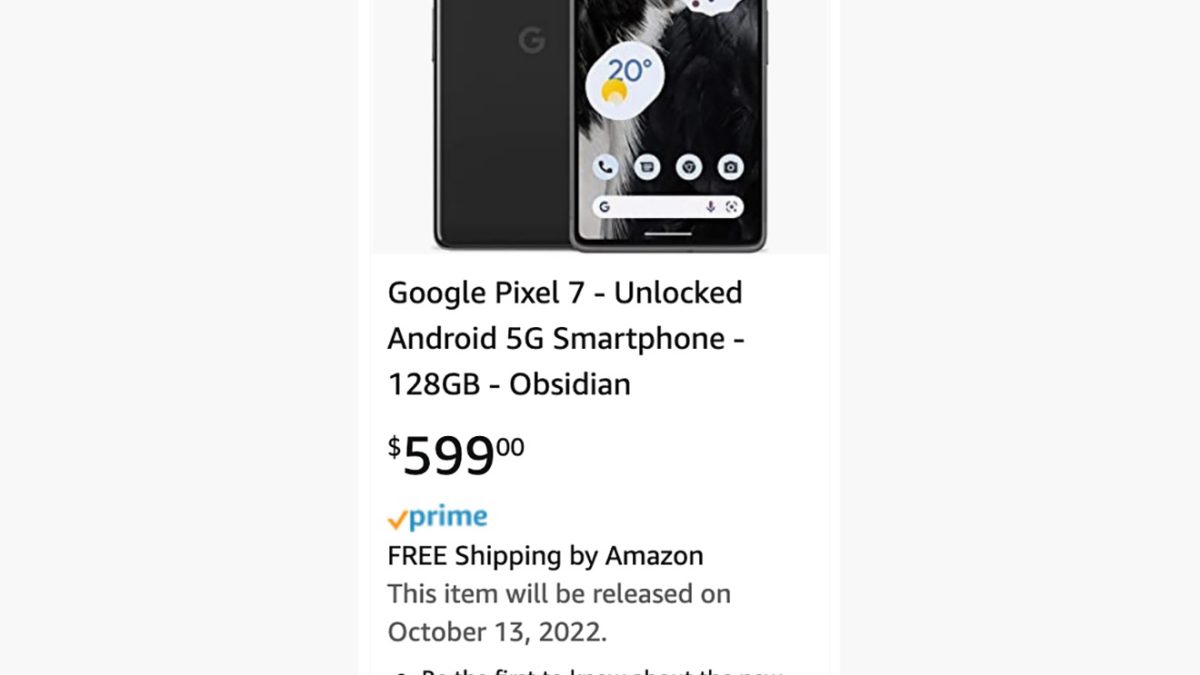Open the Camera app icon
The width and height of the screenshot is (1200, 675).
(x=731, y=167)
